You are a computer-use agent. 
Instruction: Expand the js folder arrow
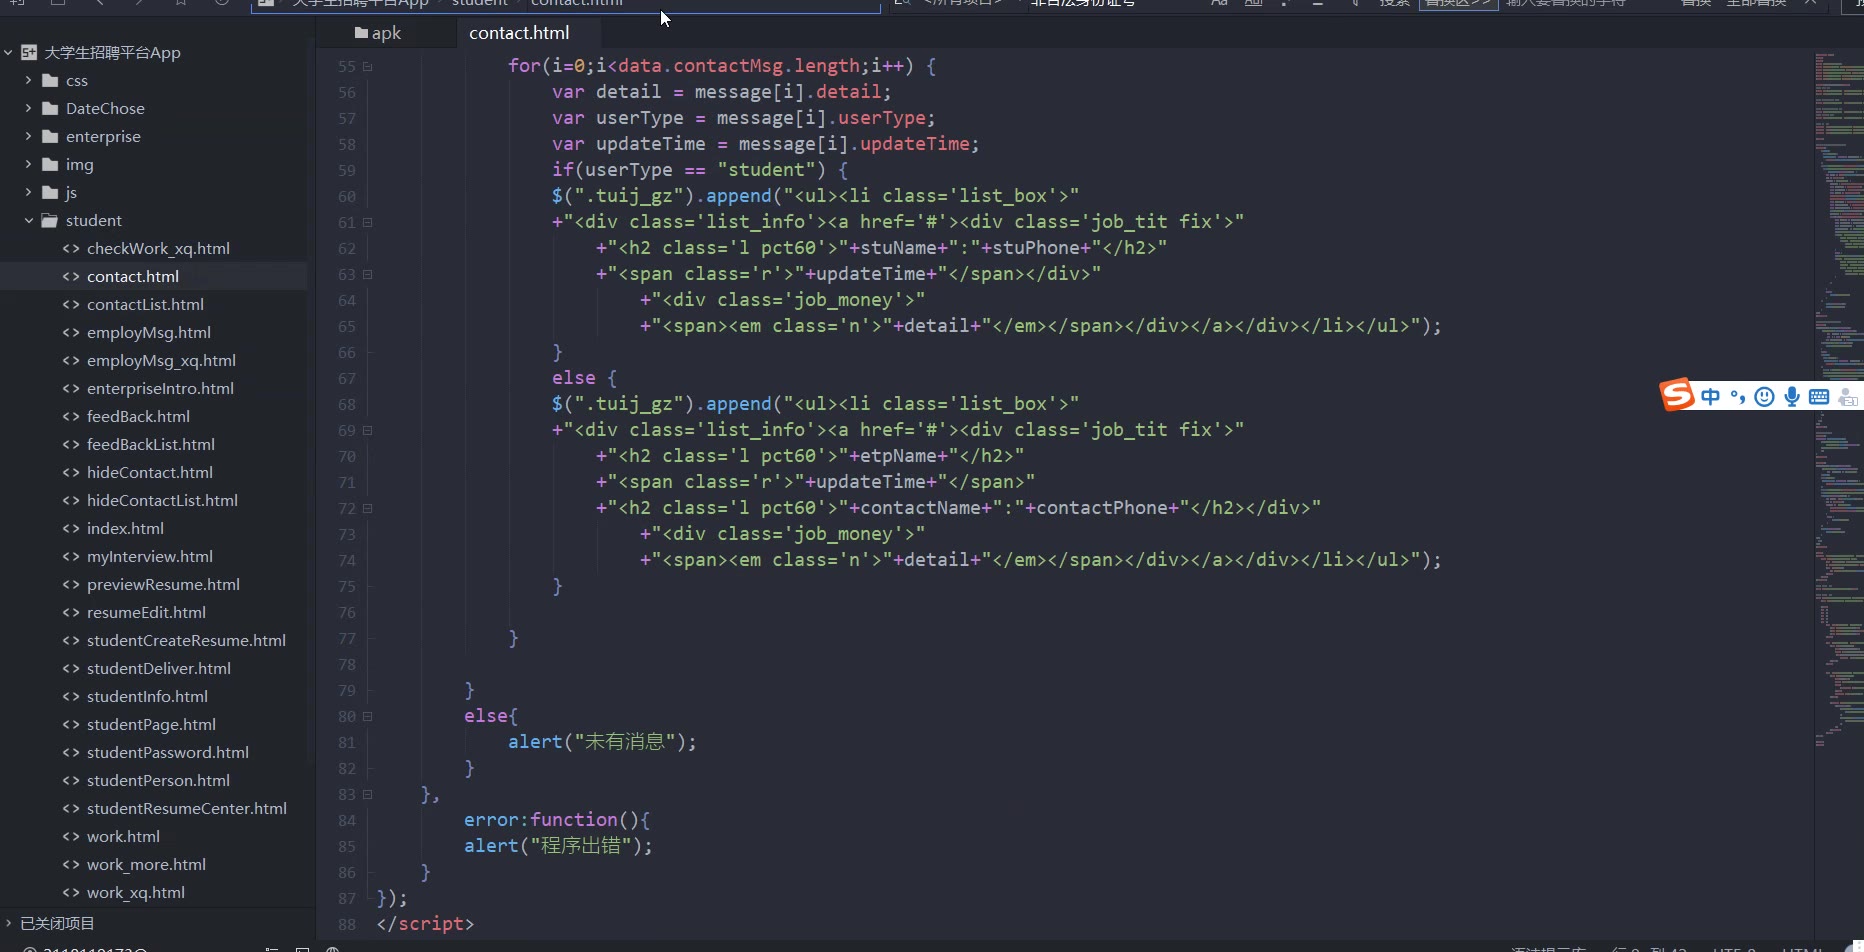point(28,192)
